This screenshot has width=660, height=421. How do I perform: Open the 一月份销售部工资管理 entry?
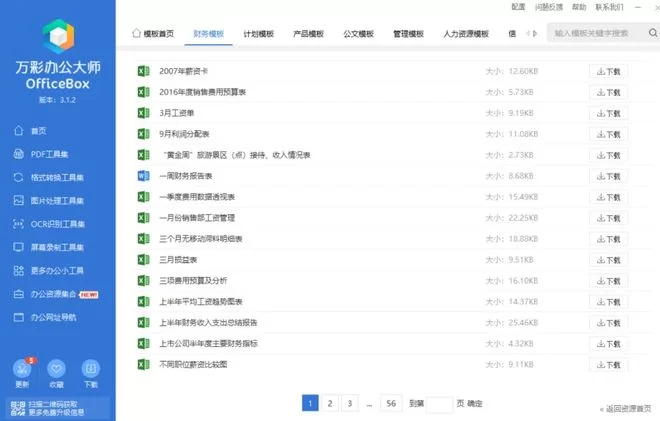(x=197, y=218)
